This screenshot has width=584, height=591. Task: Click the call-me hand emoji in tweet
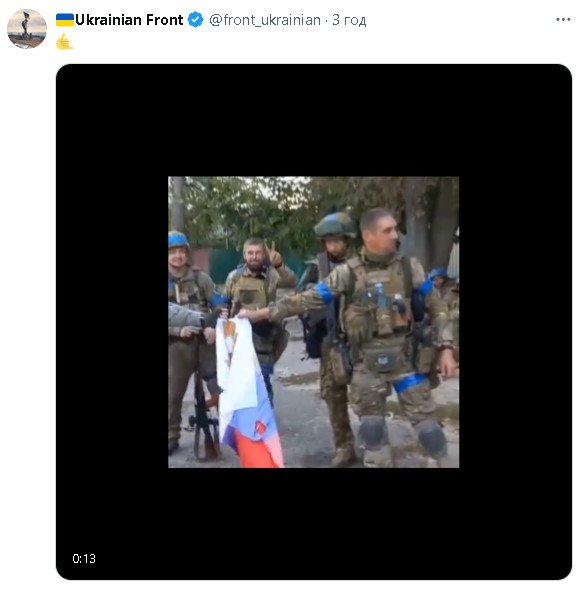tap(64, 41)
